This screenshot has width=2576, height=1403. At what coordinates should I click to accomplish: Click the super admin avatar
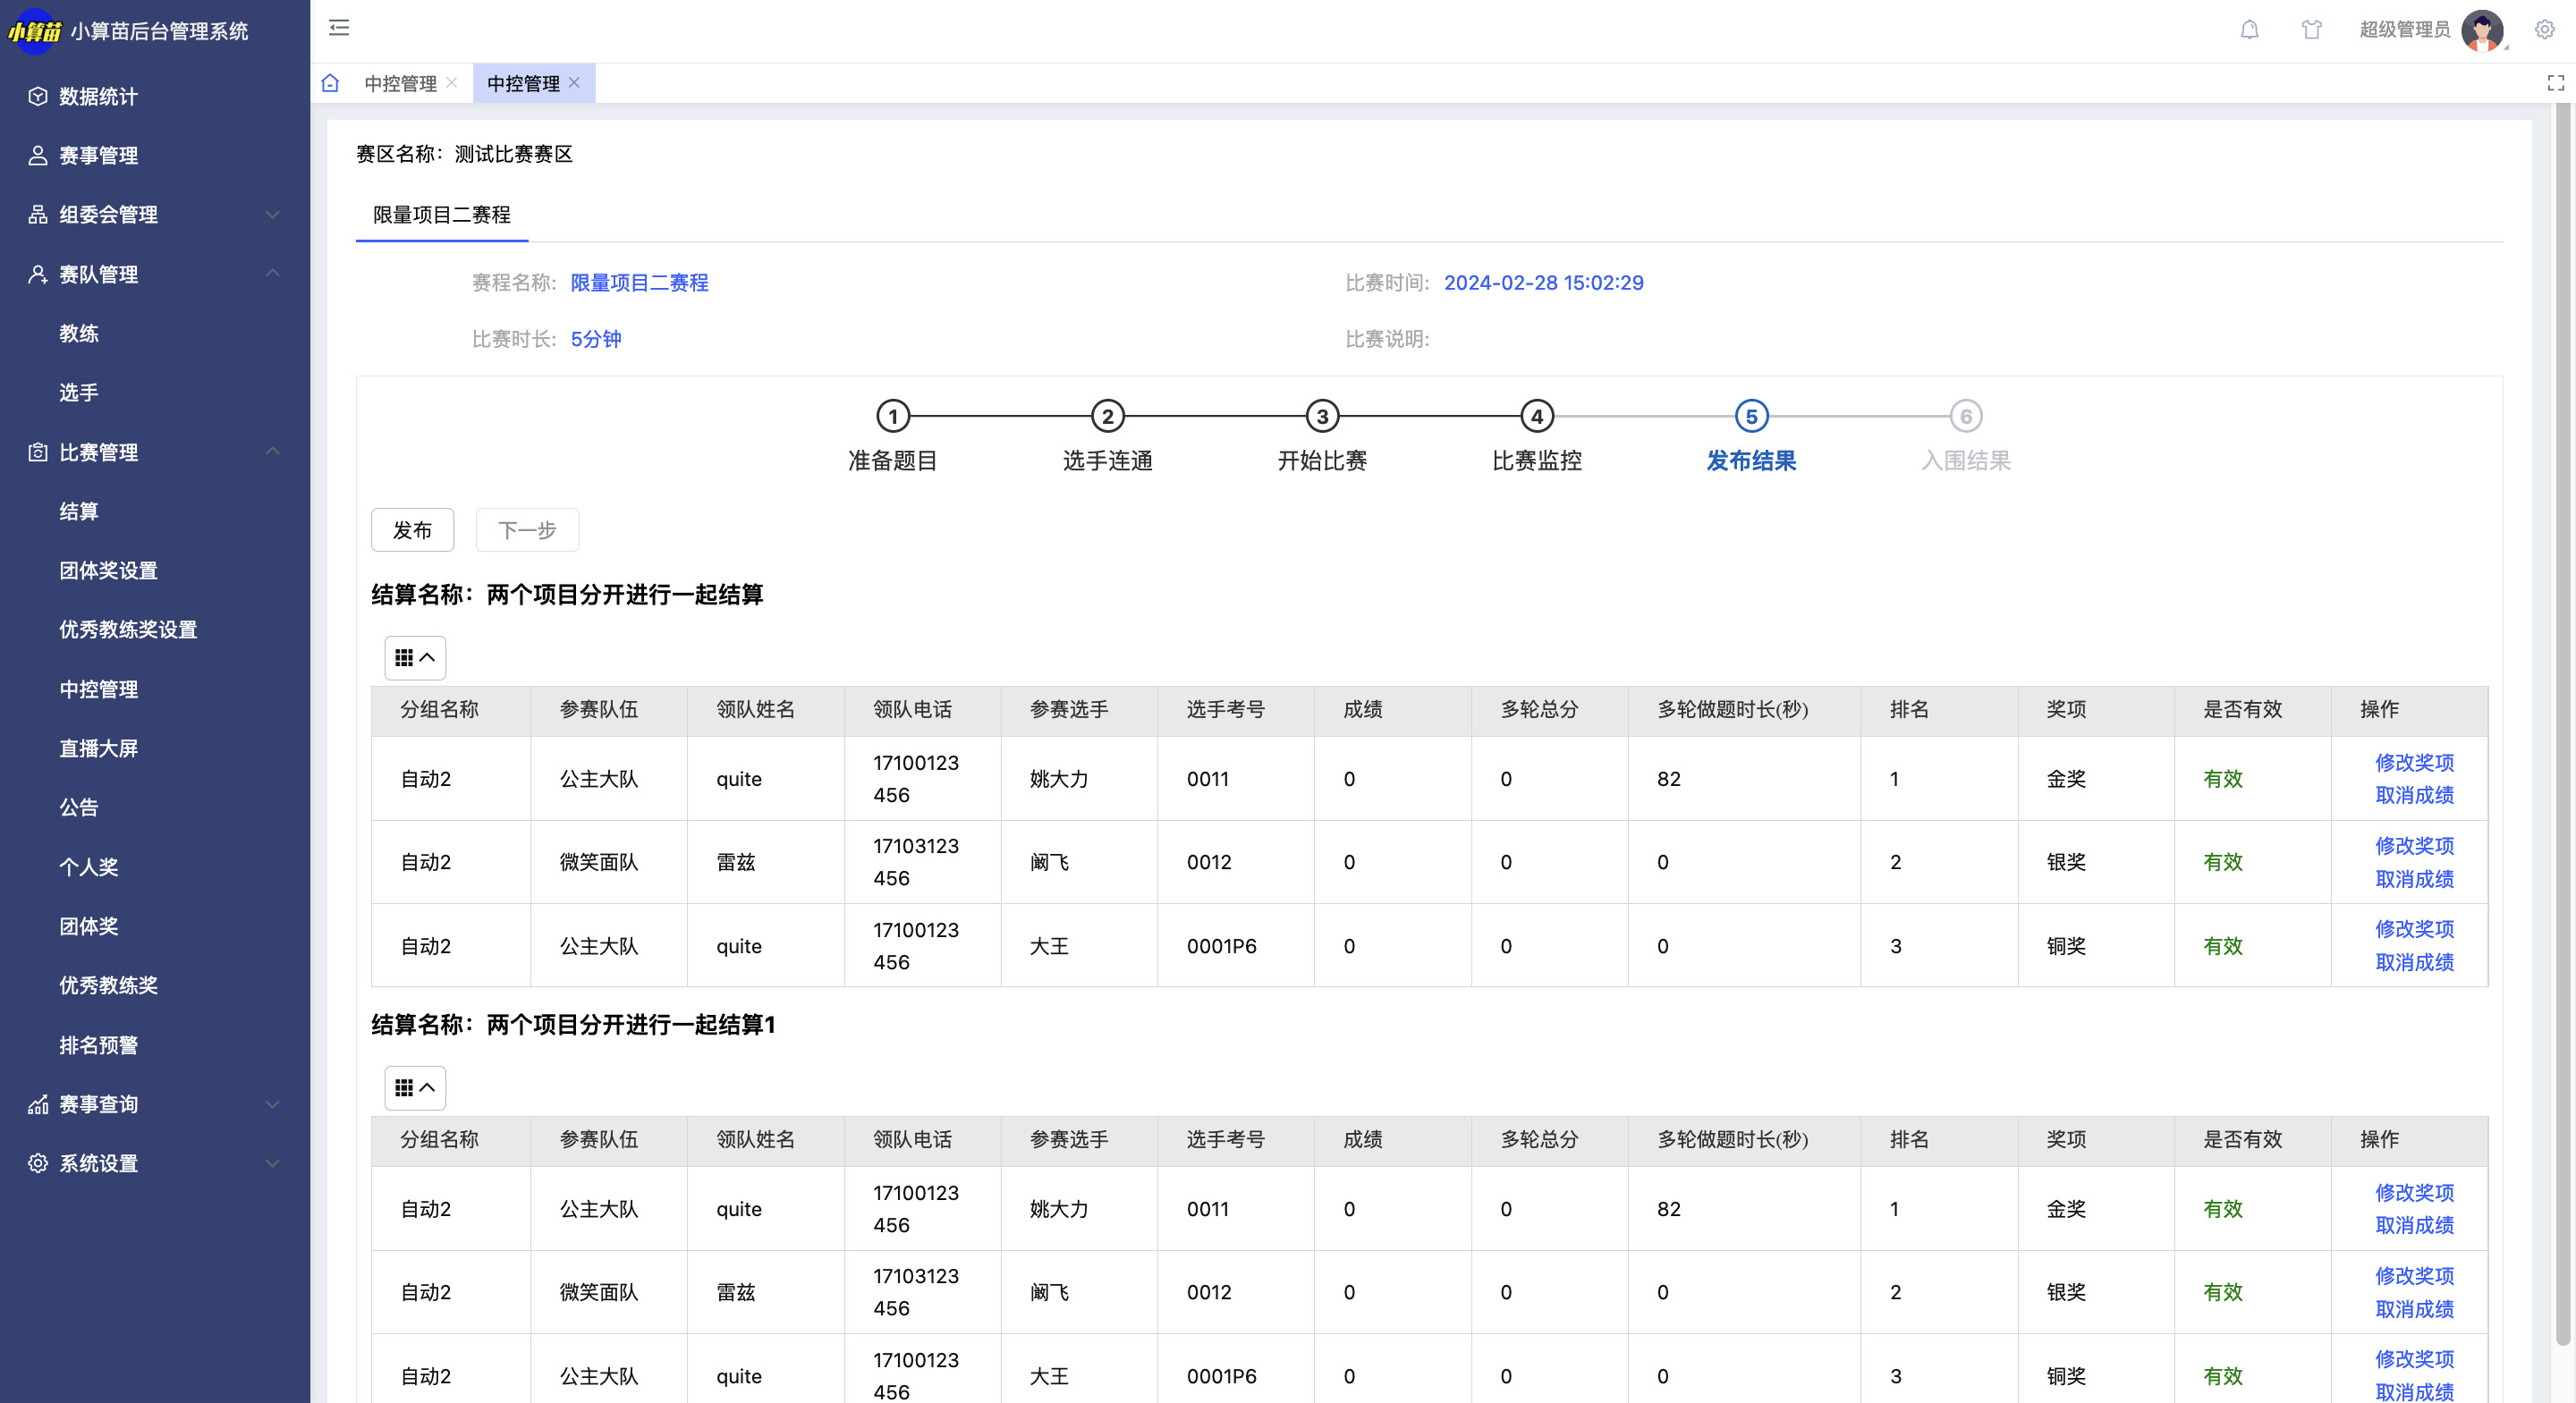click(x=2482, y=30)
